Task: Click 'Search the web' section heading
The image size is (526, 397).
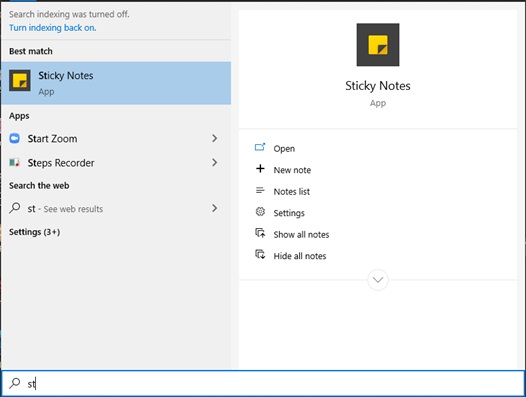Action: pyautogui.click(x=39, y=186)
